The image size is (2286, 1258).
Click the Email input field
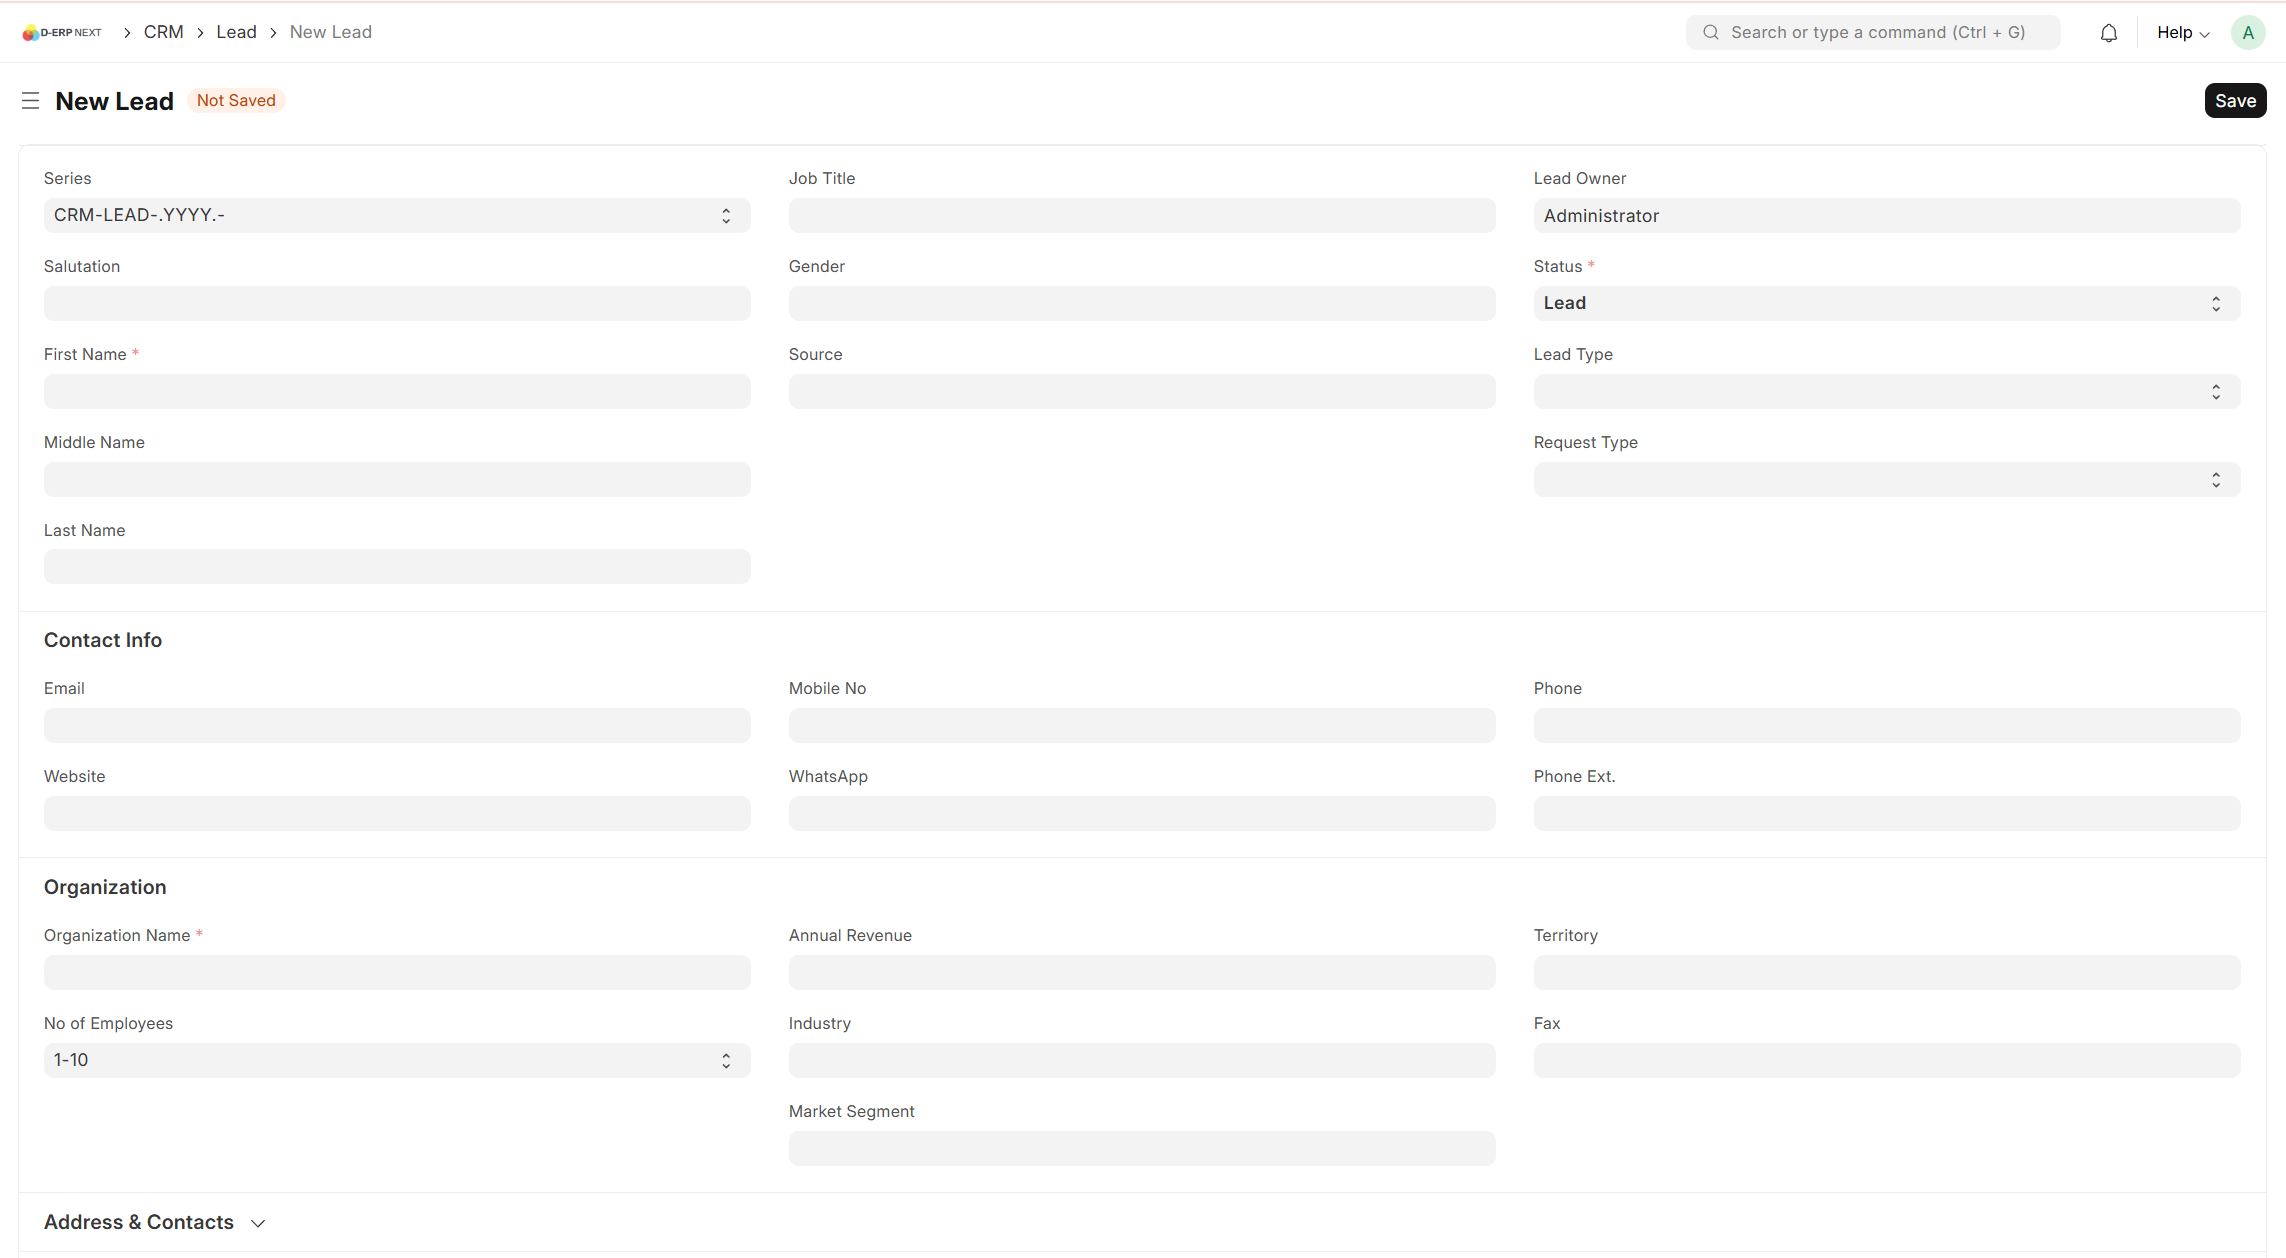click(396, 726)
